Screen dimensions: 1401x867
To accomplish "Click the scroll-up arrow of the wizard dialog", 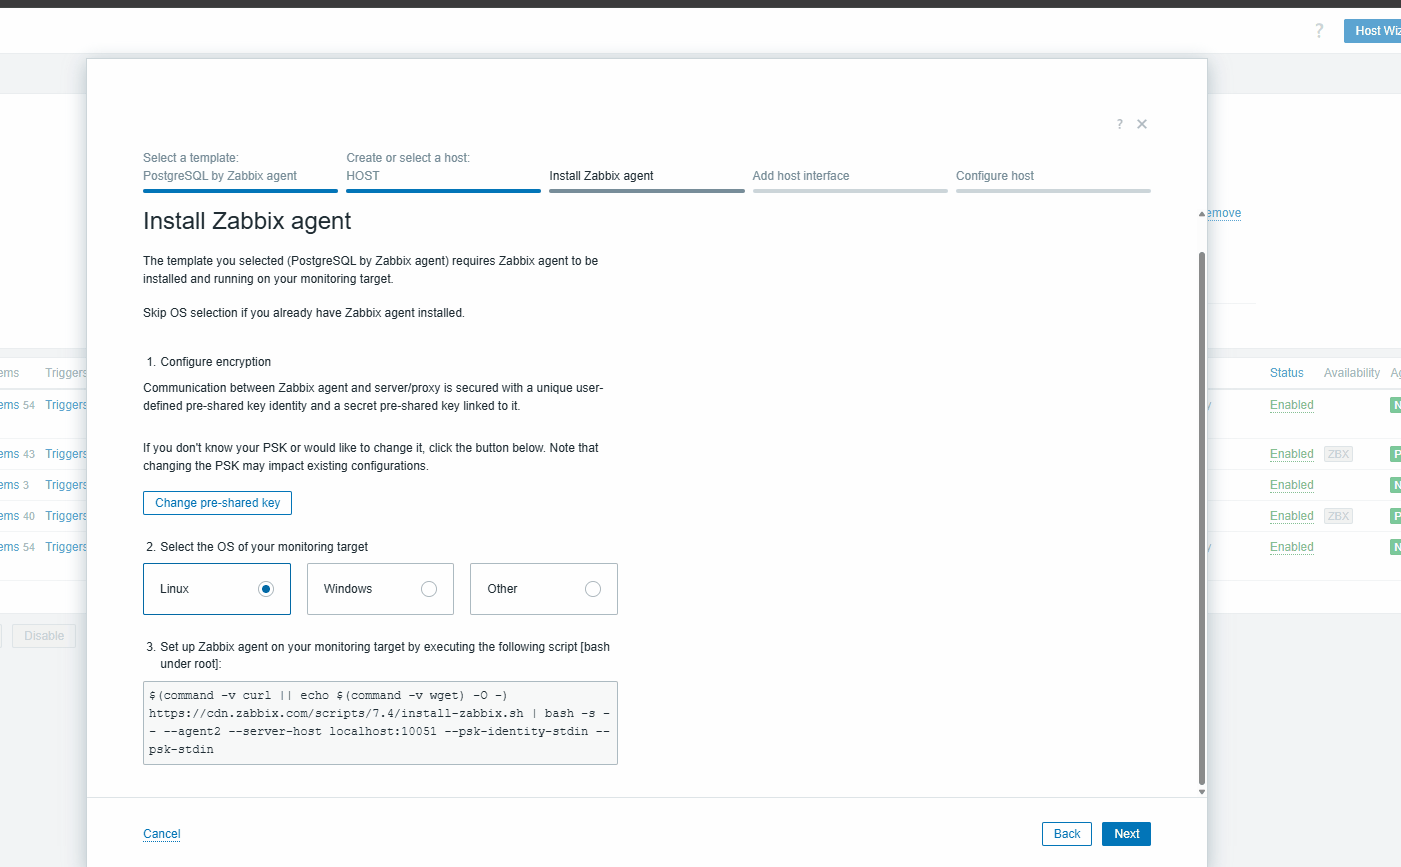I will coord(1202,214).
